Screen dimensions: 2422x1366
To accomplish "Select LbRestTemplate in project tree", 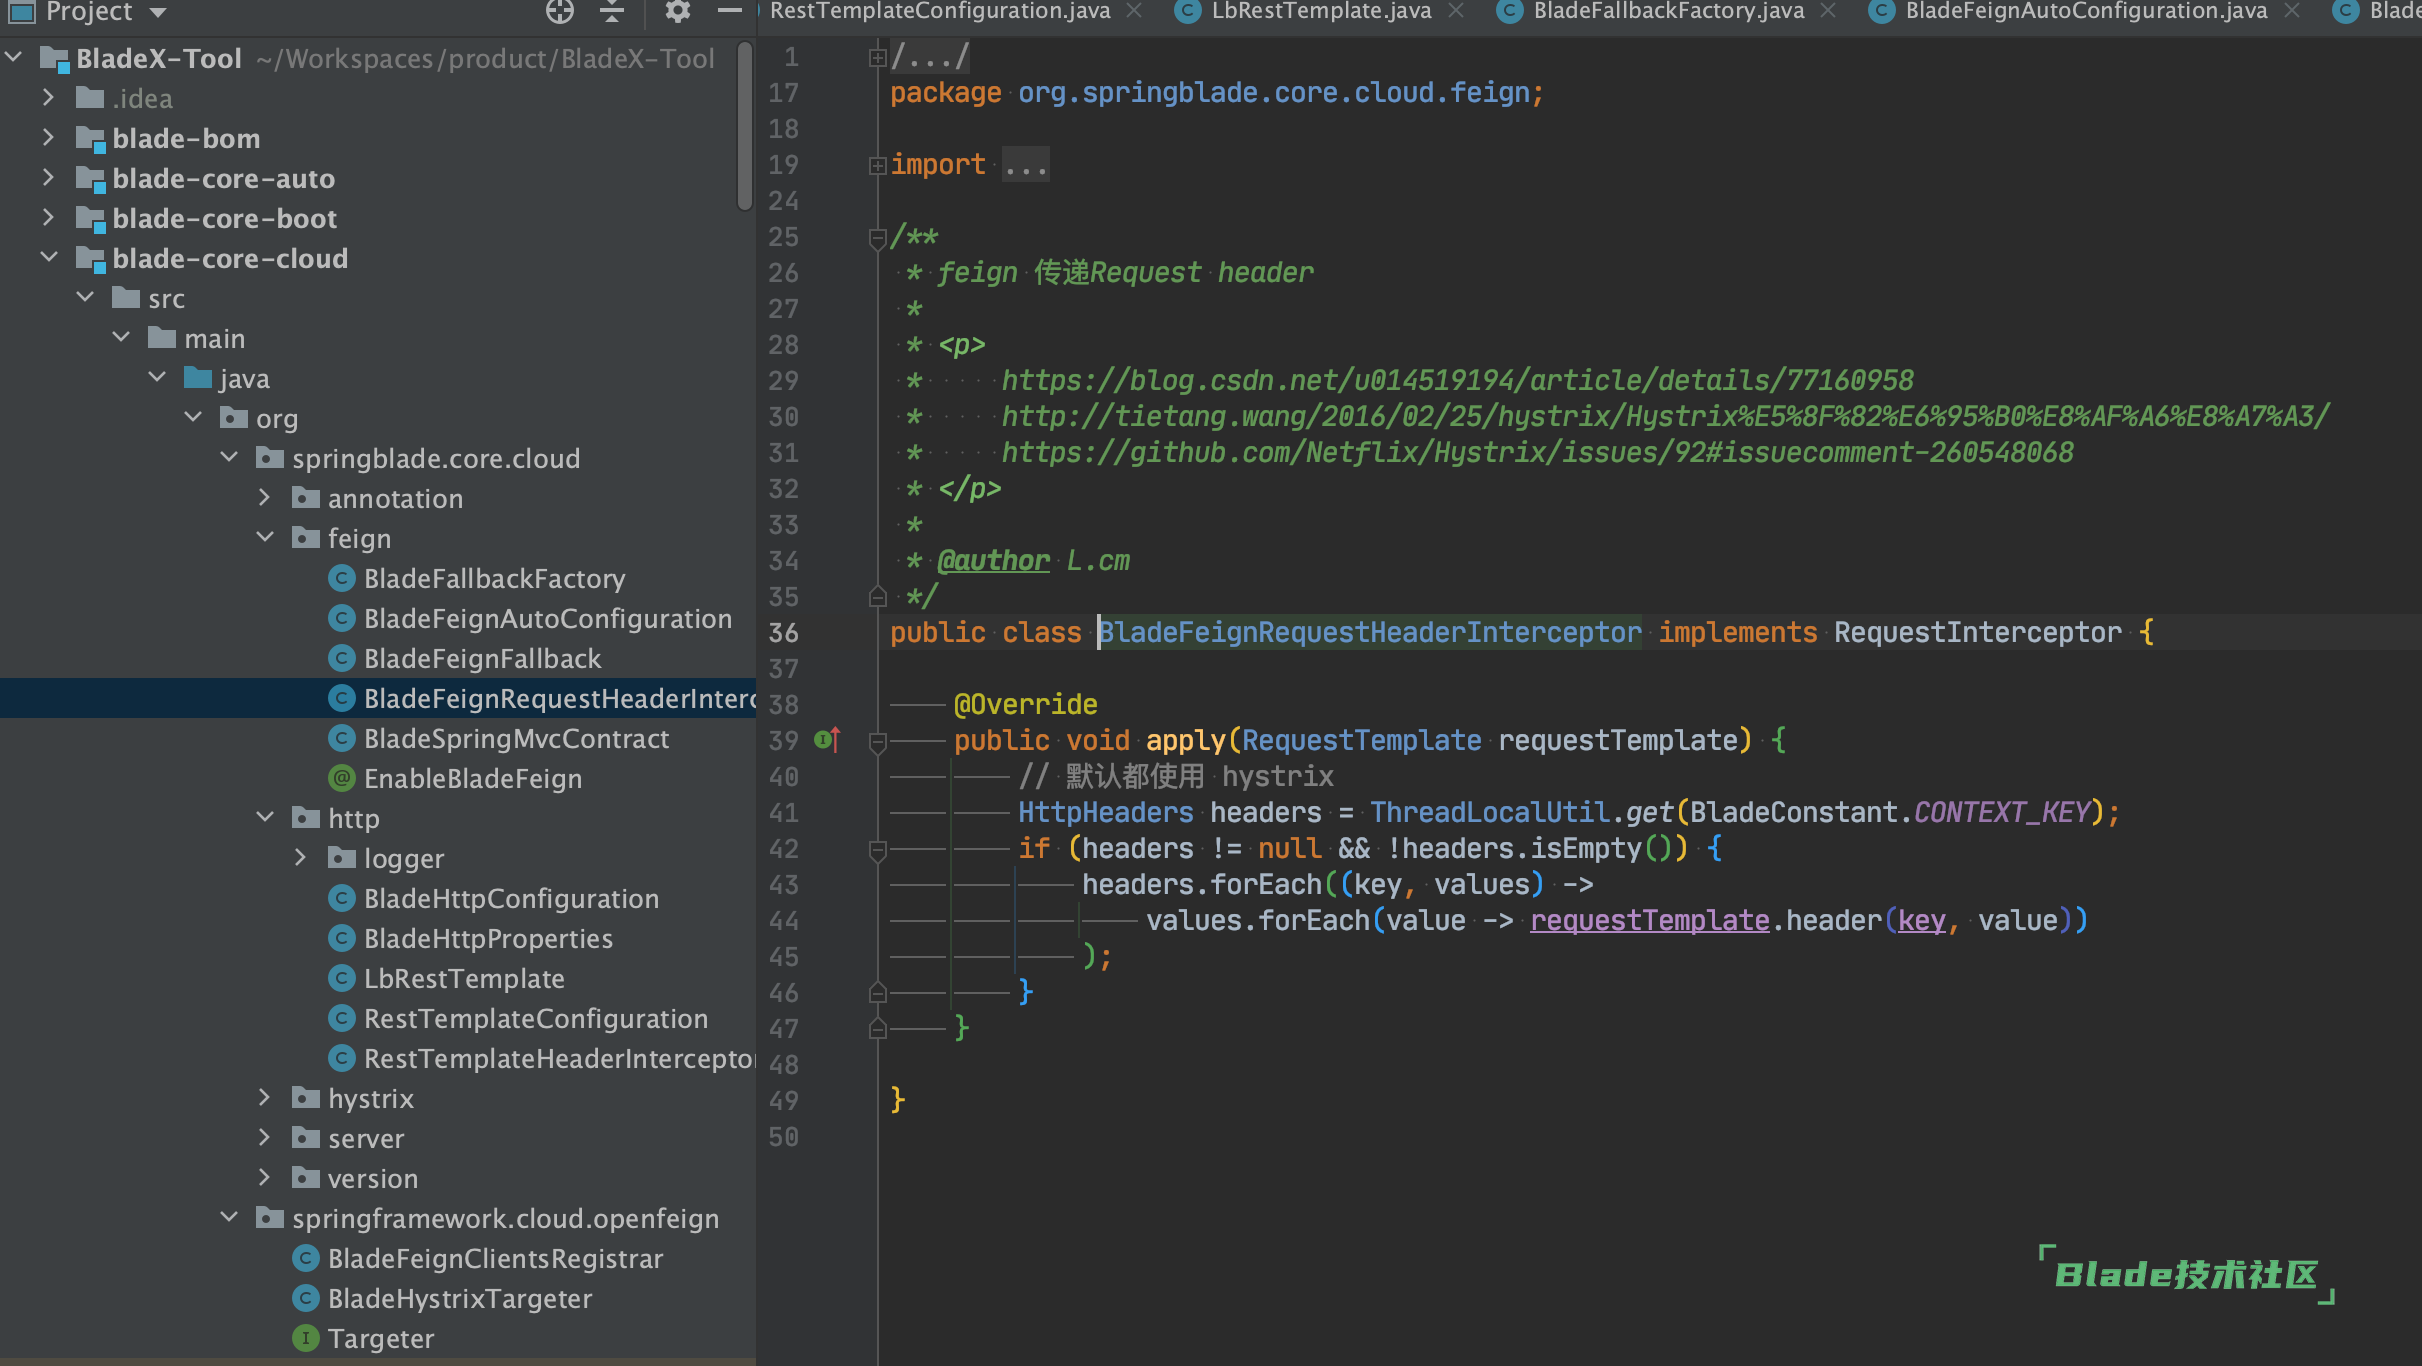I will click(464, 978).
